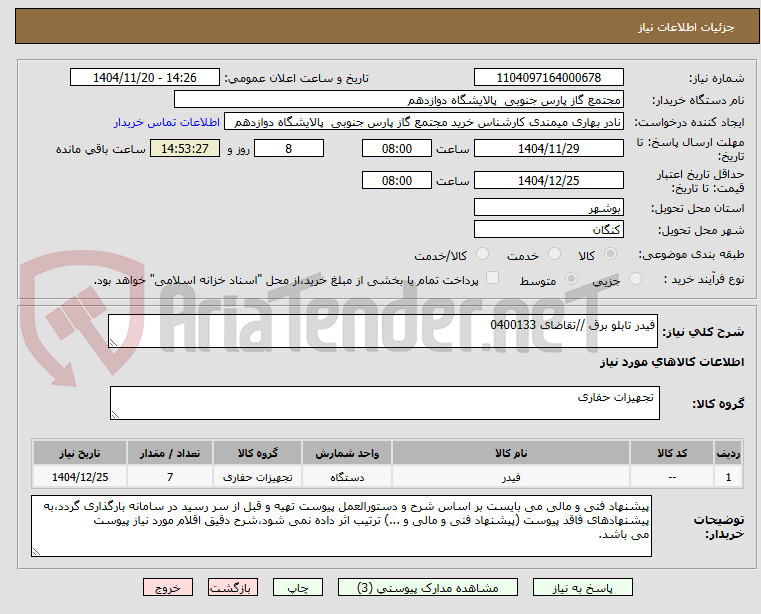Viewport: 761px width, 614px height.
Task: Open اطلاعات تماس خریدار link
Action: click(167, 122)
